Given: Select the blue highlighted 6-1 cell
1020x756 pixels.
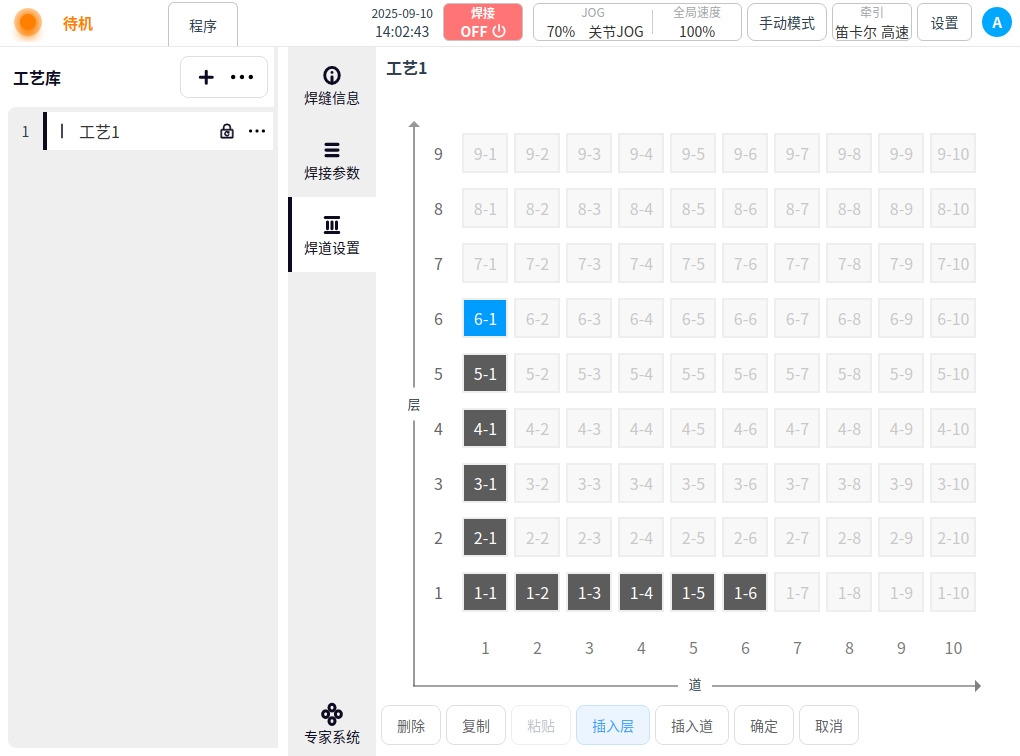Looking at the screenshot, I should pos(485,319).
